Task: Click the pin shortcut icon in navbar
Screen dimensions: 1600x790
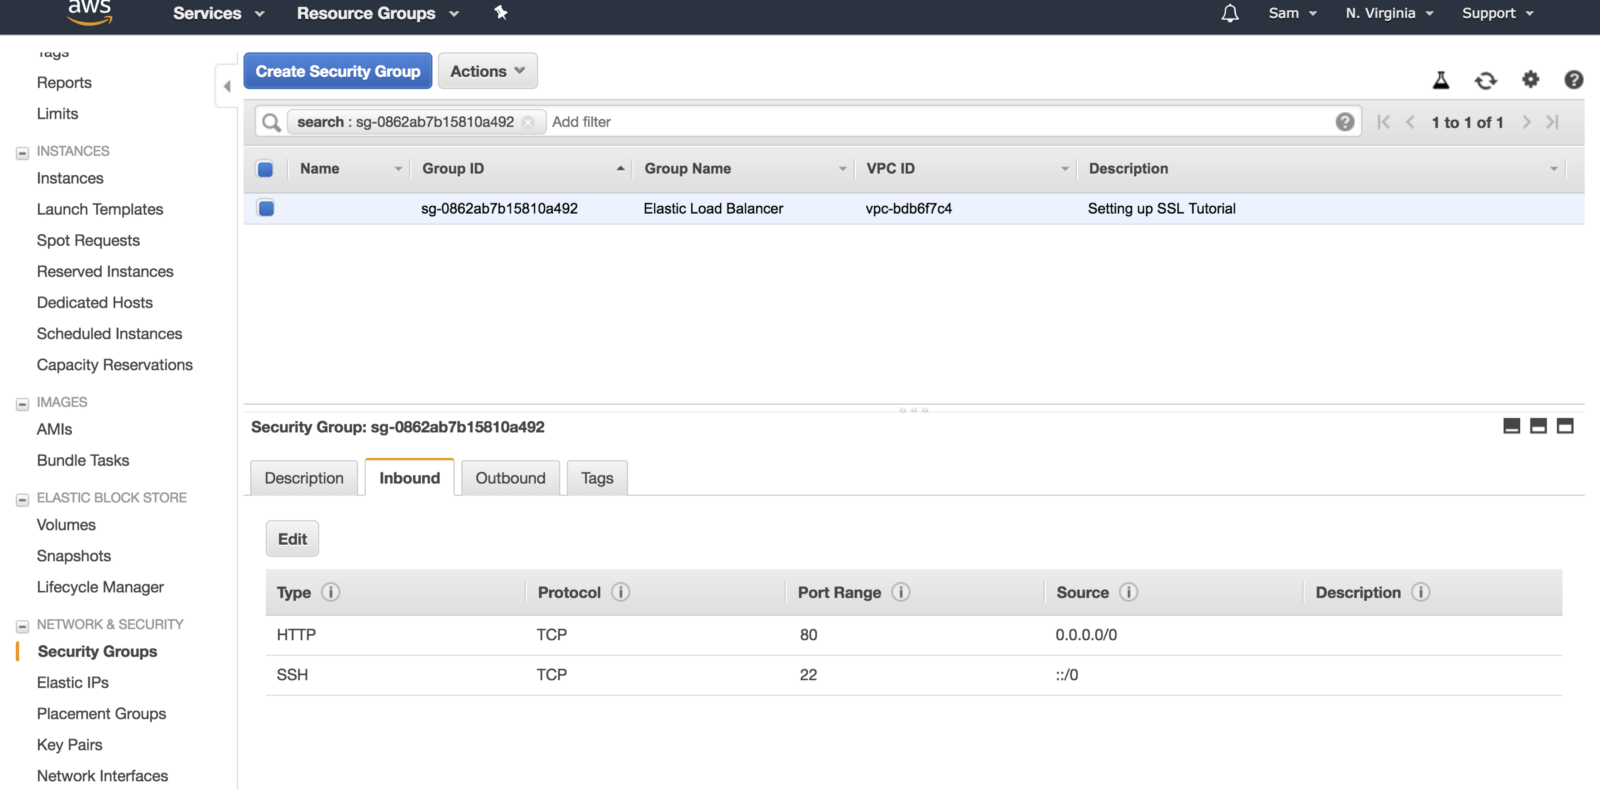Action: pyautogui.click(x=501, y=13)
